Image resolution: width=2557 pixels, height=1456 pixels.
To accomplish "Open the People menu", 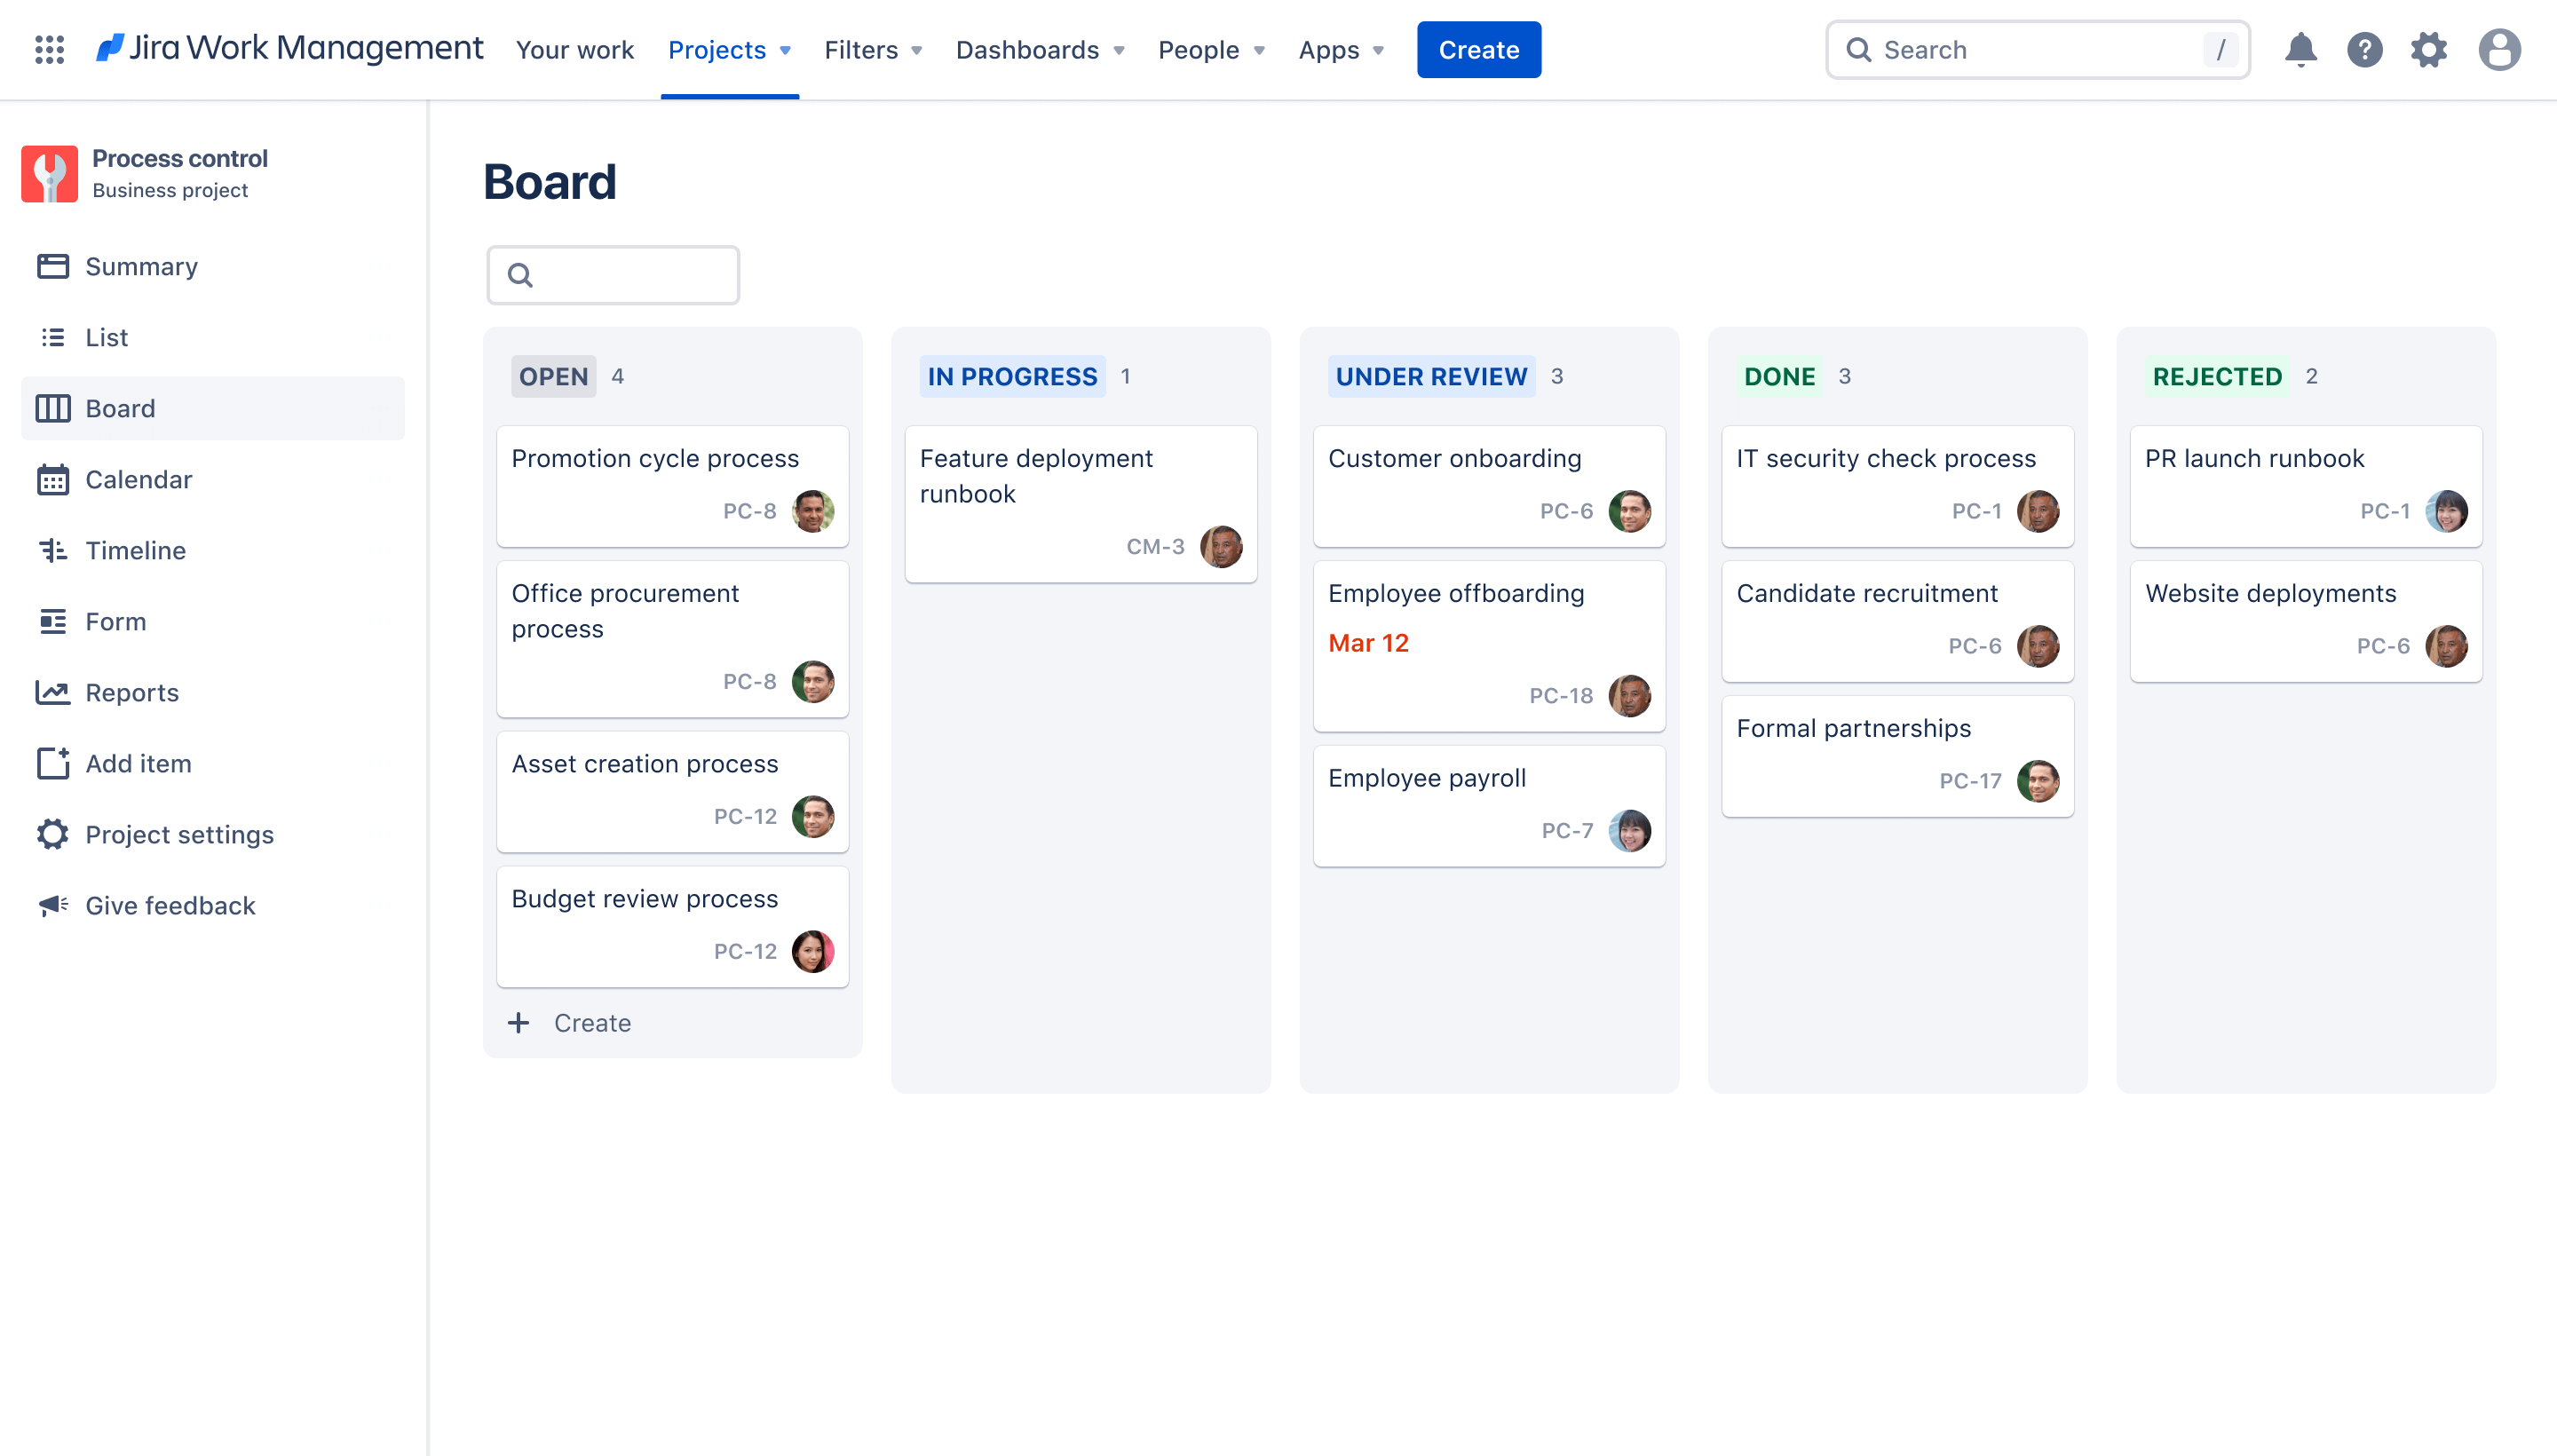I will click(x=1212, y=49).
